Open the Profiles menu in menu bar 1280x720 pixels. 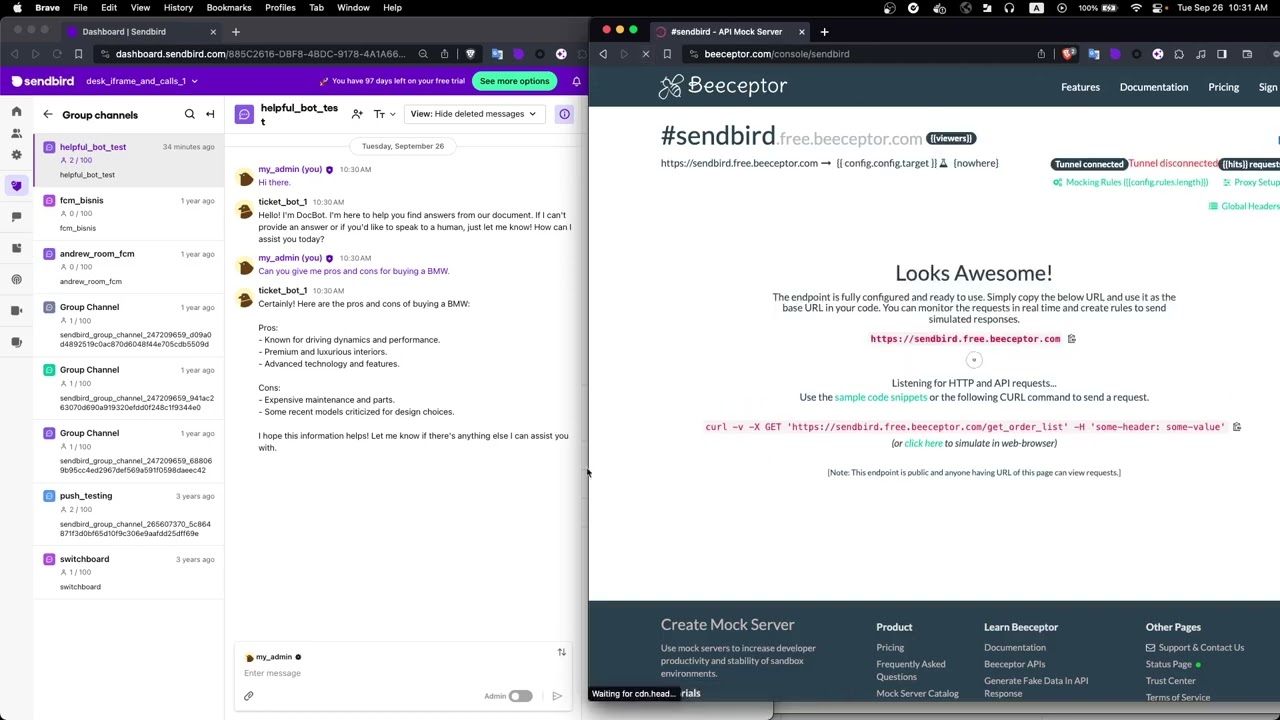(280, 8)
